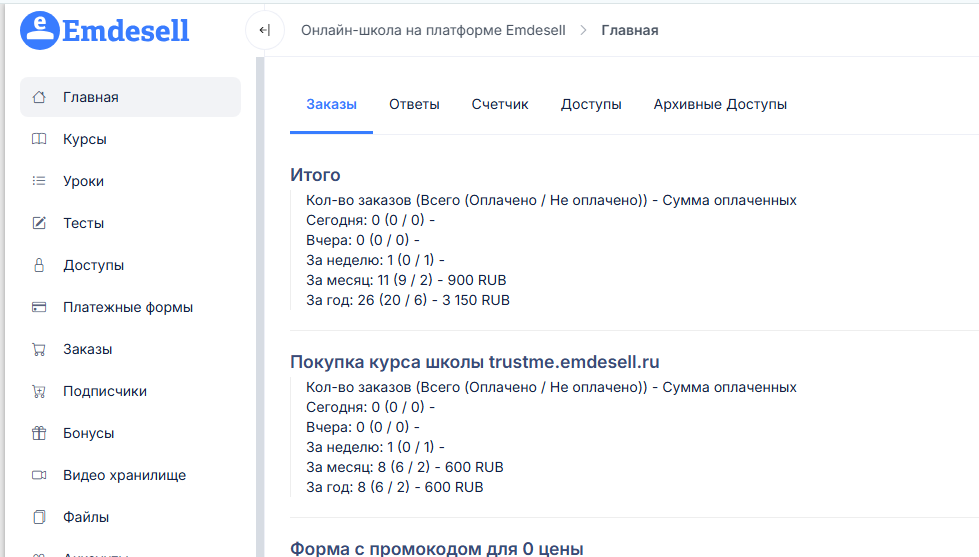Open Подписчики in the sidebar
The image size is (979, 557).
click(x=104, y=391)
